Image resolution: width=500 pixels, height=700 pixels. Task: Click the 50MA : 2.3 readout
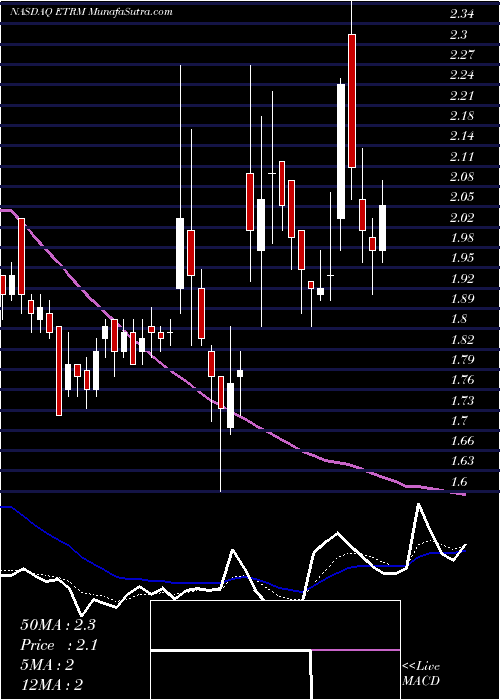point(58,625)
